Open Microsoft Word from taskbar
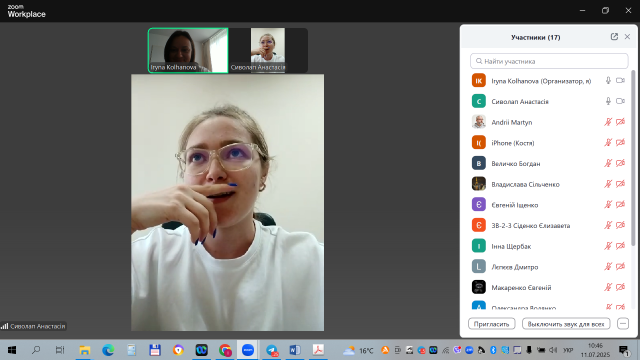The height and width of the screenshot is (360, 640). (x=295, y=350)
